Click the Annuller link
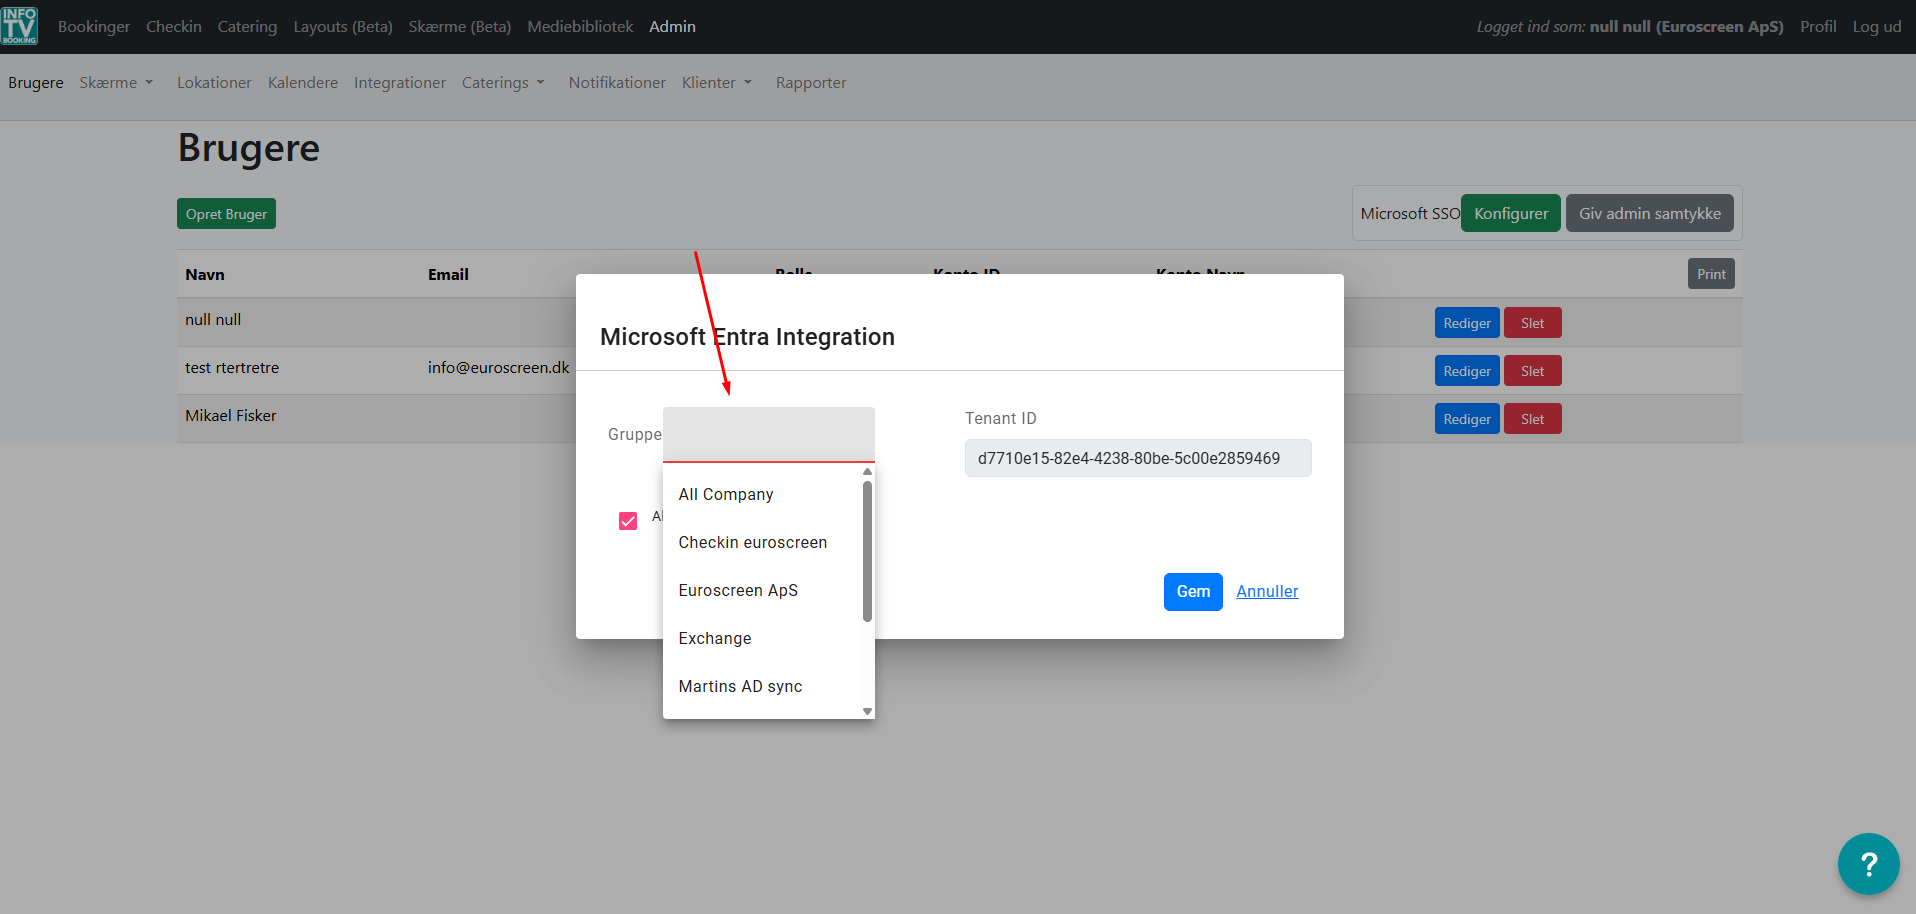 (x=1267, y=591)
